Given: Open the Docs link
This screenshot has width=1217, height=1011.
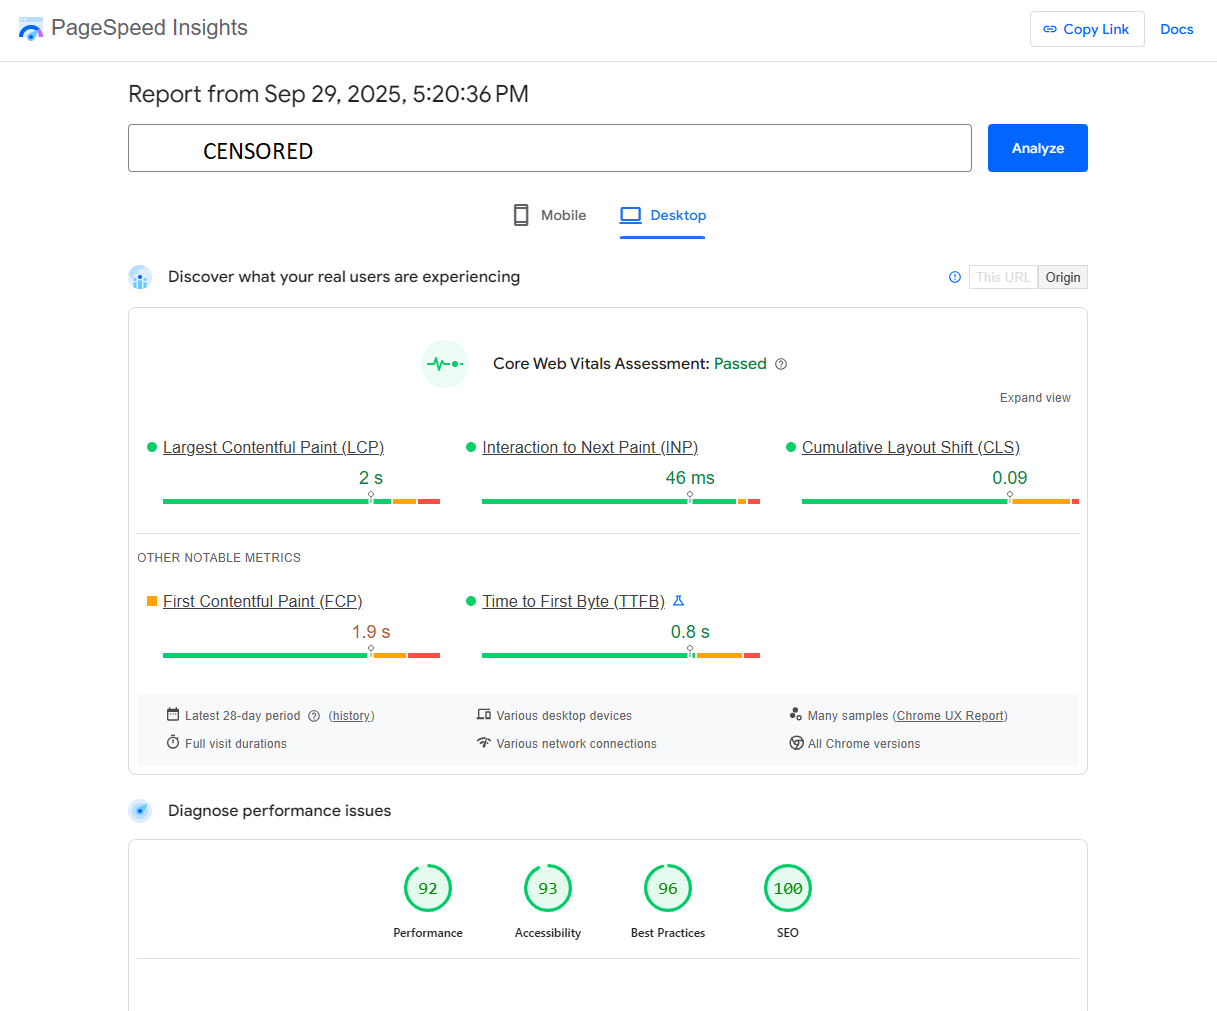Looking at the screenshot, I should (1177, 29).
